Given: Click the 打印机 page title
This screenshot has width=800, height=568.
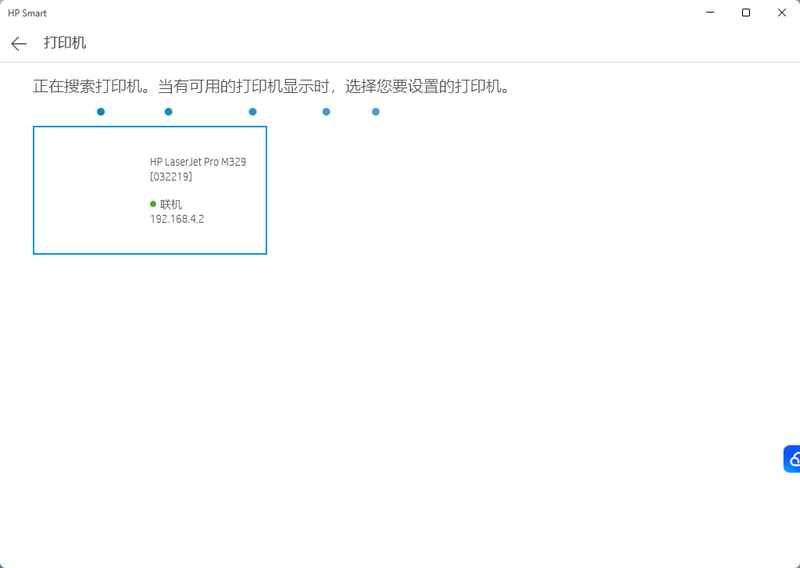Looking at the screenshot, I should point(65,44).
